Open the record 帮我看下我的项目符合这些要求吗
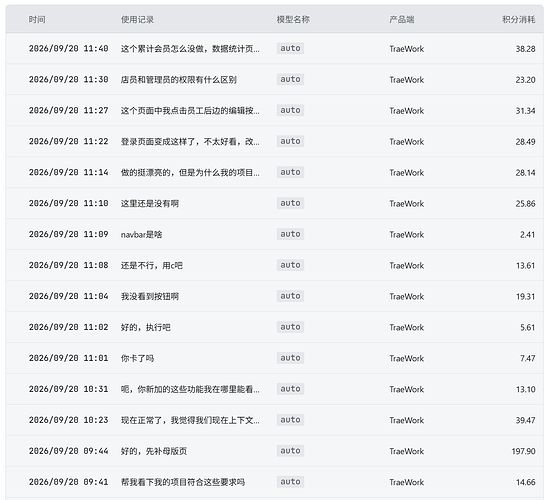549x500 pixels. coord(183,482)
